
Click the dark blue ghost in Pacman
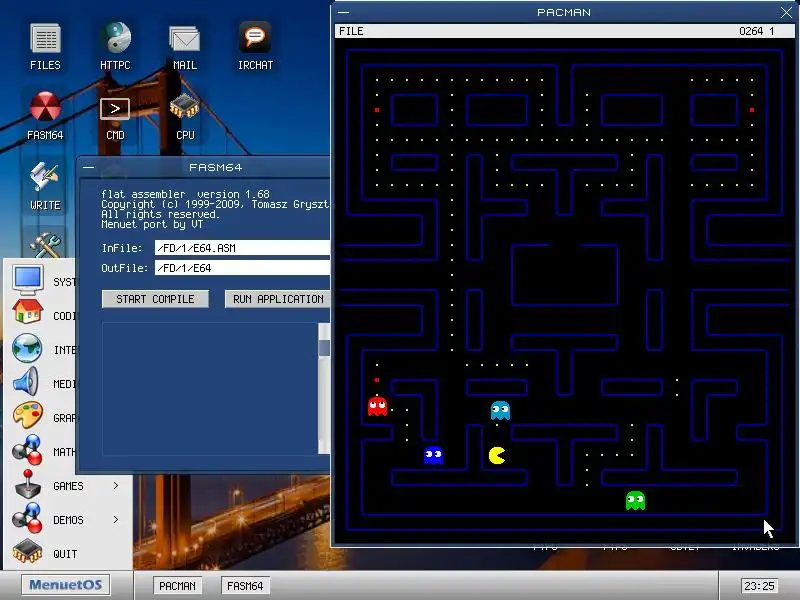click(433, 455)
